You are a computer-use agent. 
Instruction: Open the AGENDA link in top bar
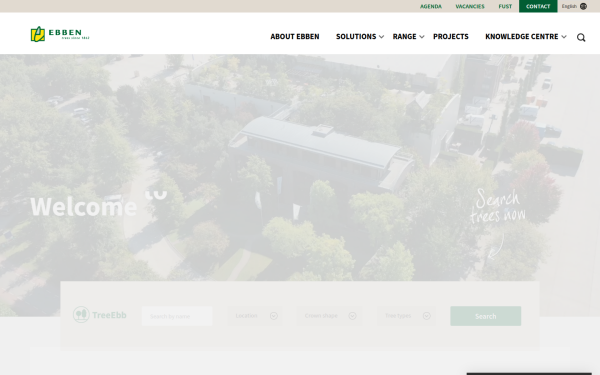coord(431,7)
